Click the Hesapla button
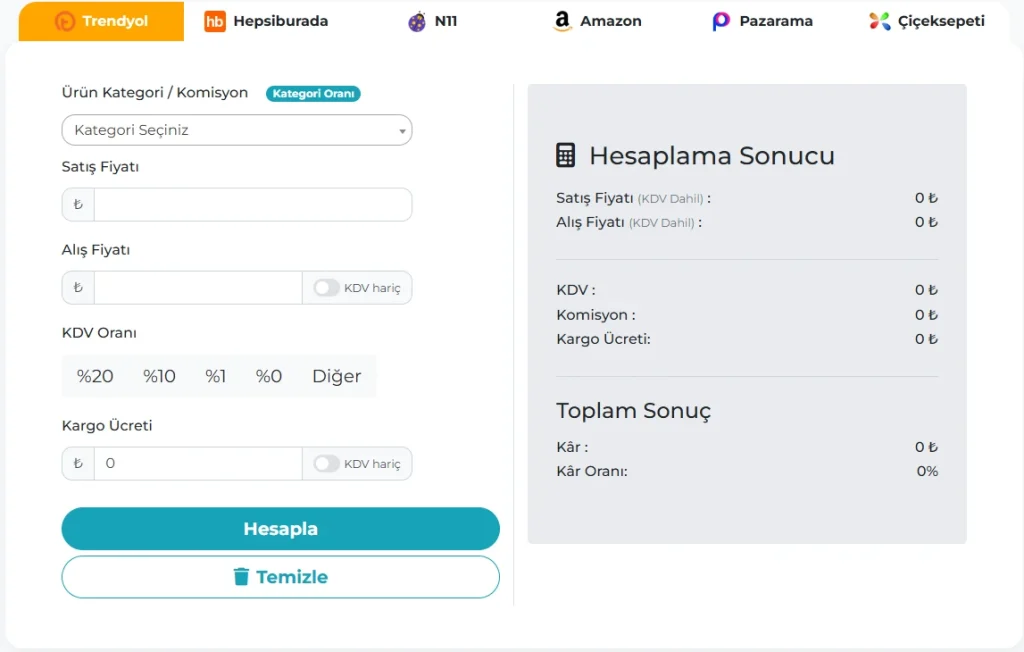1024x652 pixels. (280, 529)
